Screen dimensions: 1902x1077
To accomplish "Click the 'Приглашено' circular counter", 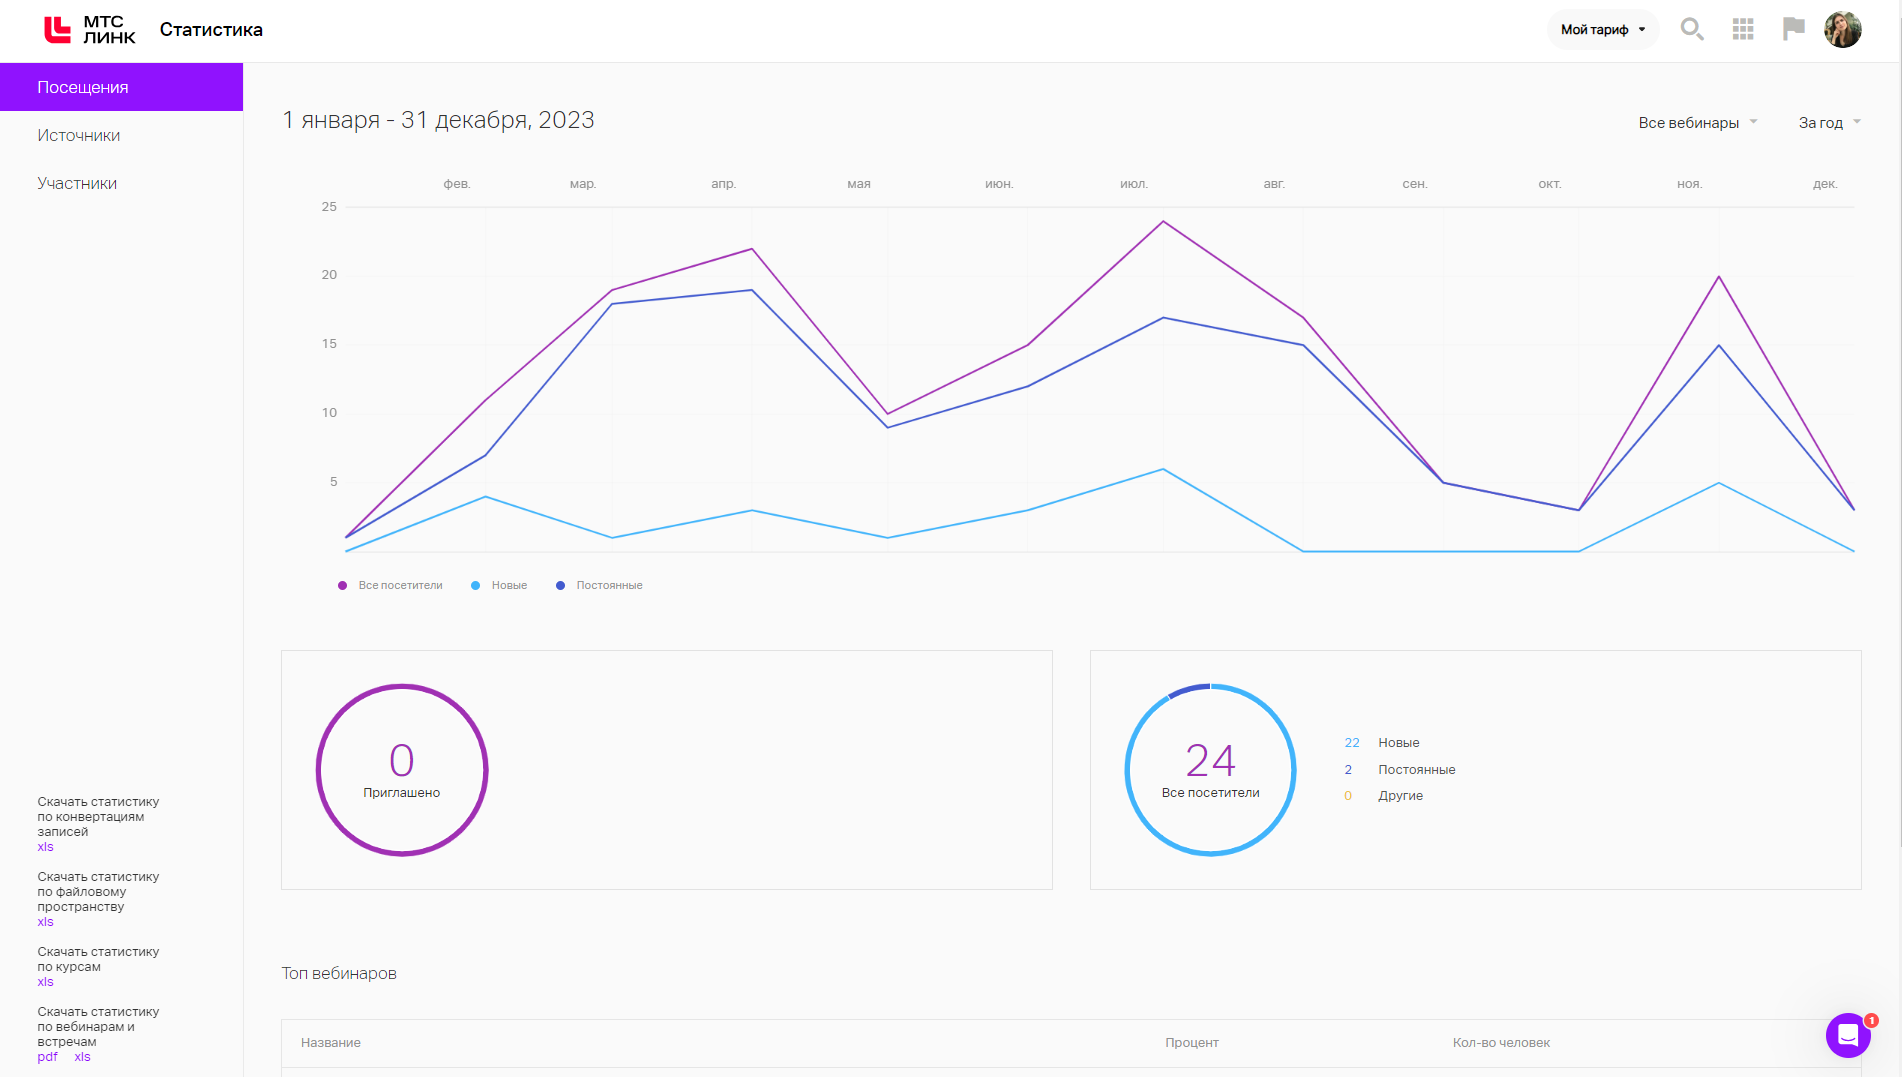I will click(402, 770).
